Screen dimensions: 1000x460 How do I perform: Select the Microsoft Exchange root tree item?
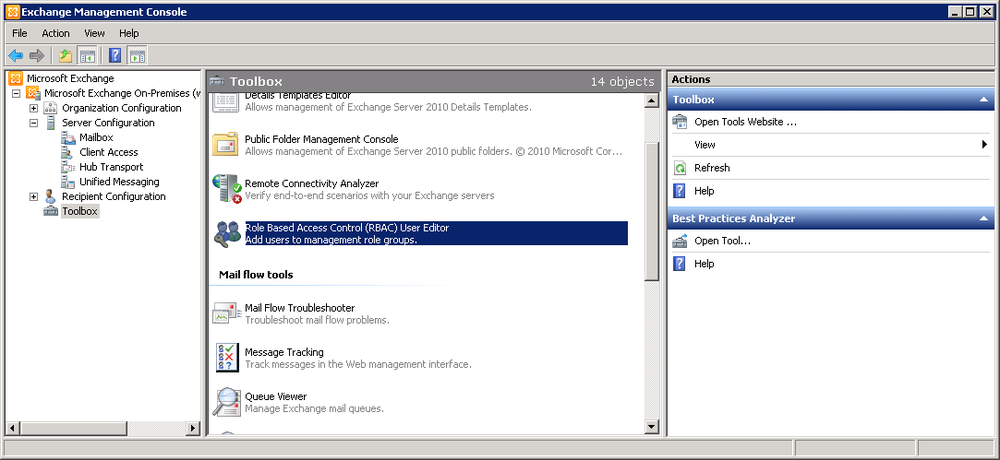(x=70, y=78)
